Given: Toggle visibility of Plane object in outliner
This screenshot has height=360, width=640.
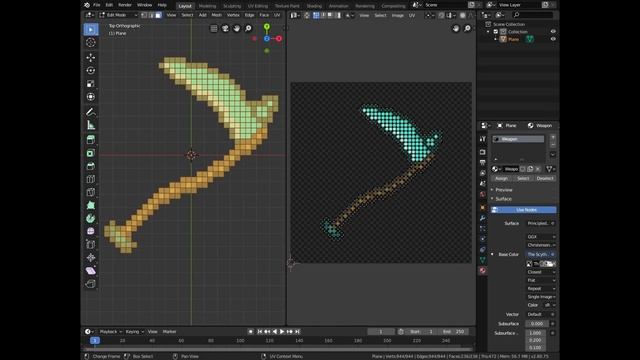Looking at the screenshot, I should coord(553,39).
